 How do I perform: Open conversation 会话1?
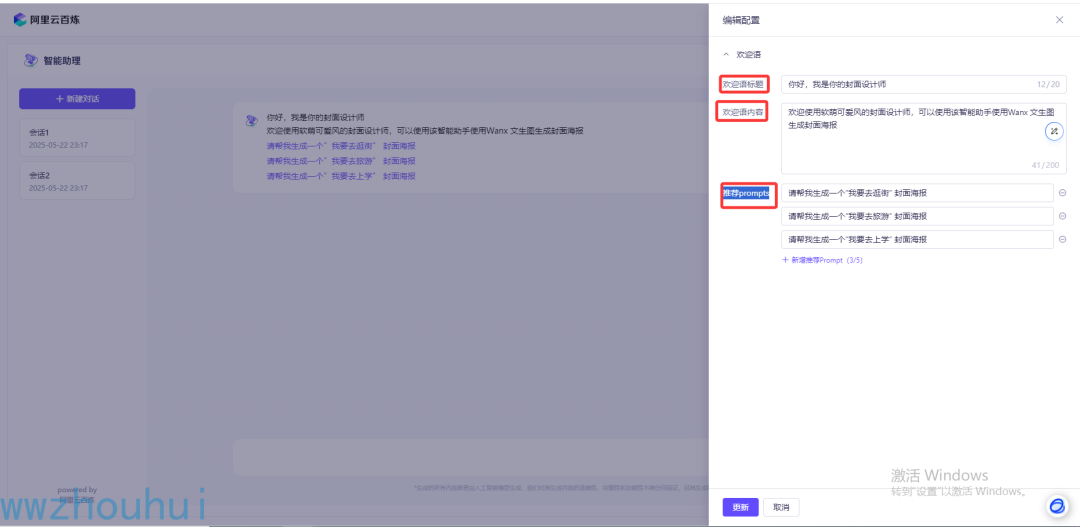click(77, 138)
